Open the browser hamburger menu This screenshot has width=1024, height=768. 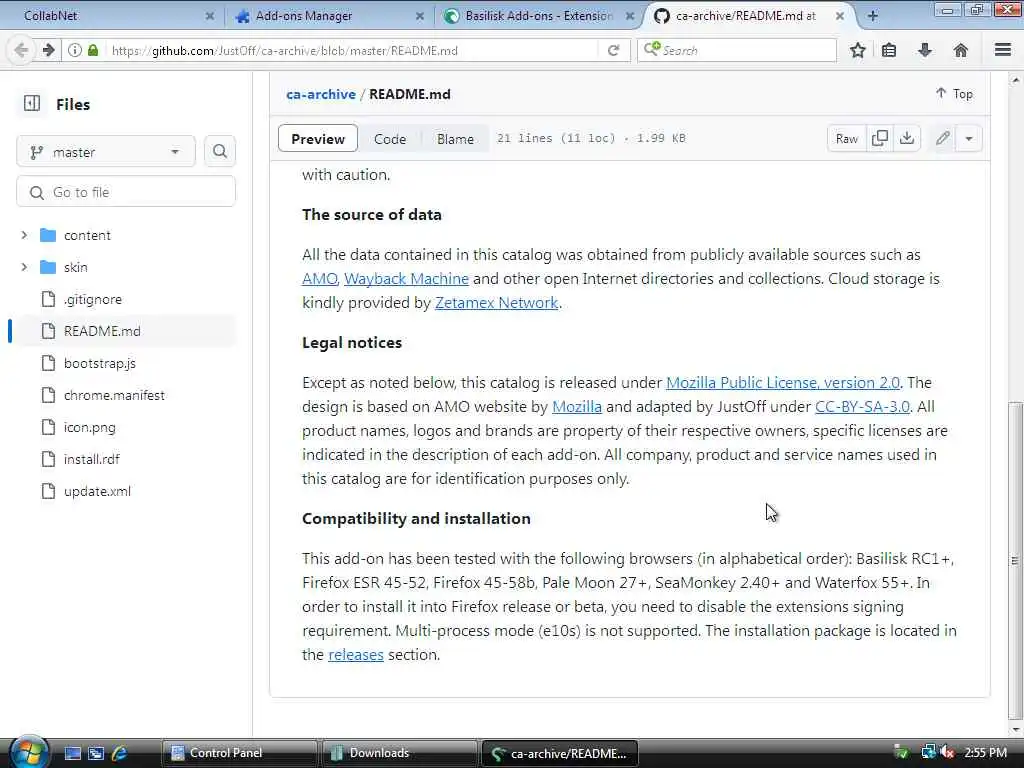(x=1003, y=50)
